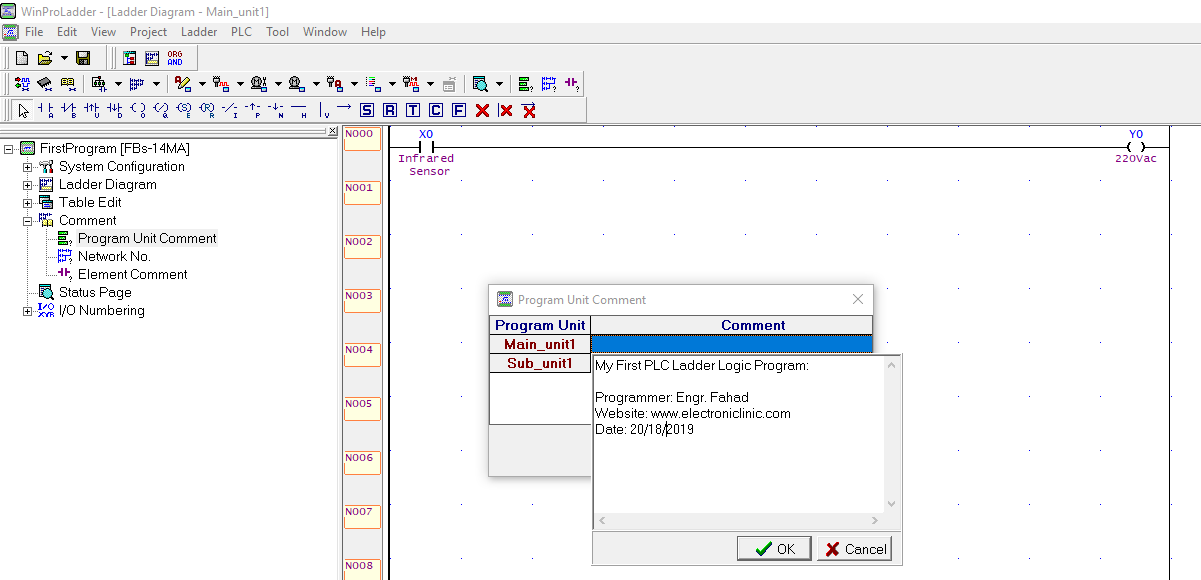Insert Set coil S element
Viewport: 1201px width, 580px height.
point(184,110)
